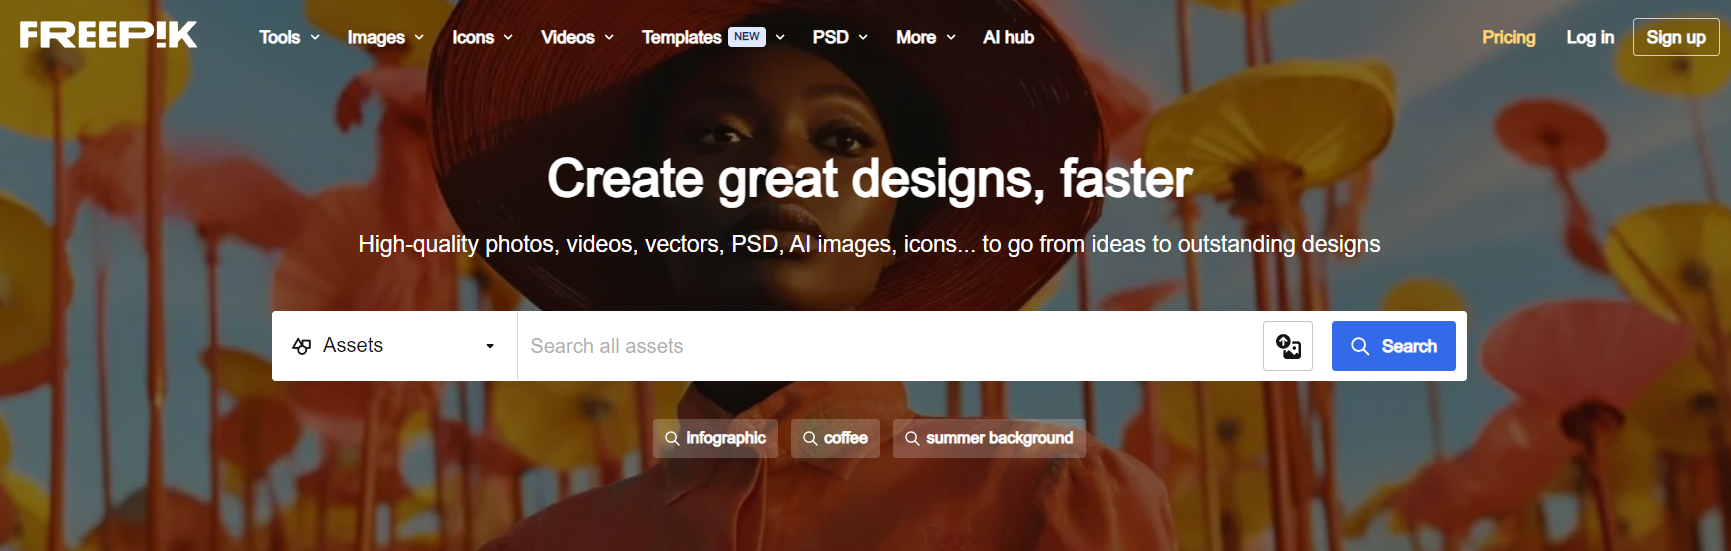Click the magnifier icon on the infographic tag
Screen dimensions: 1731x551
(x=672, y=439)
